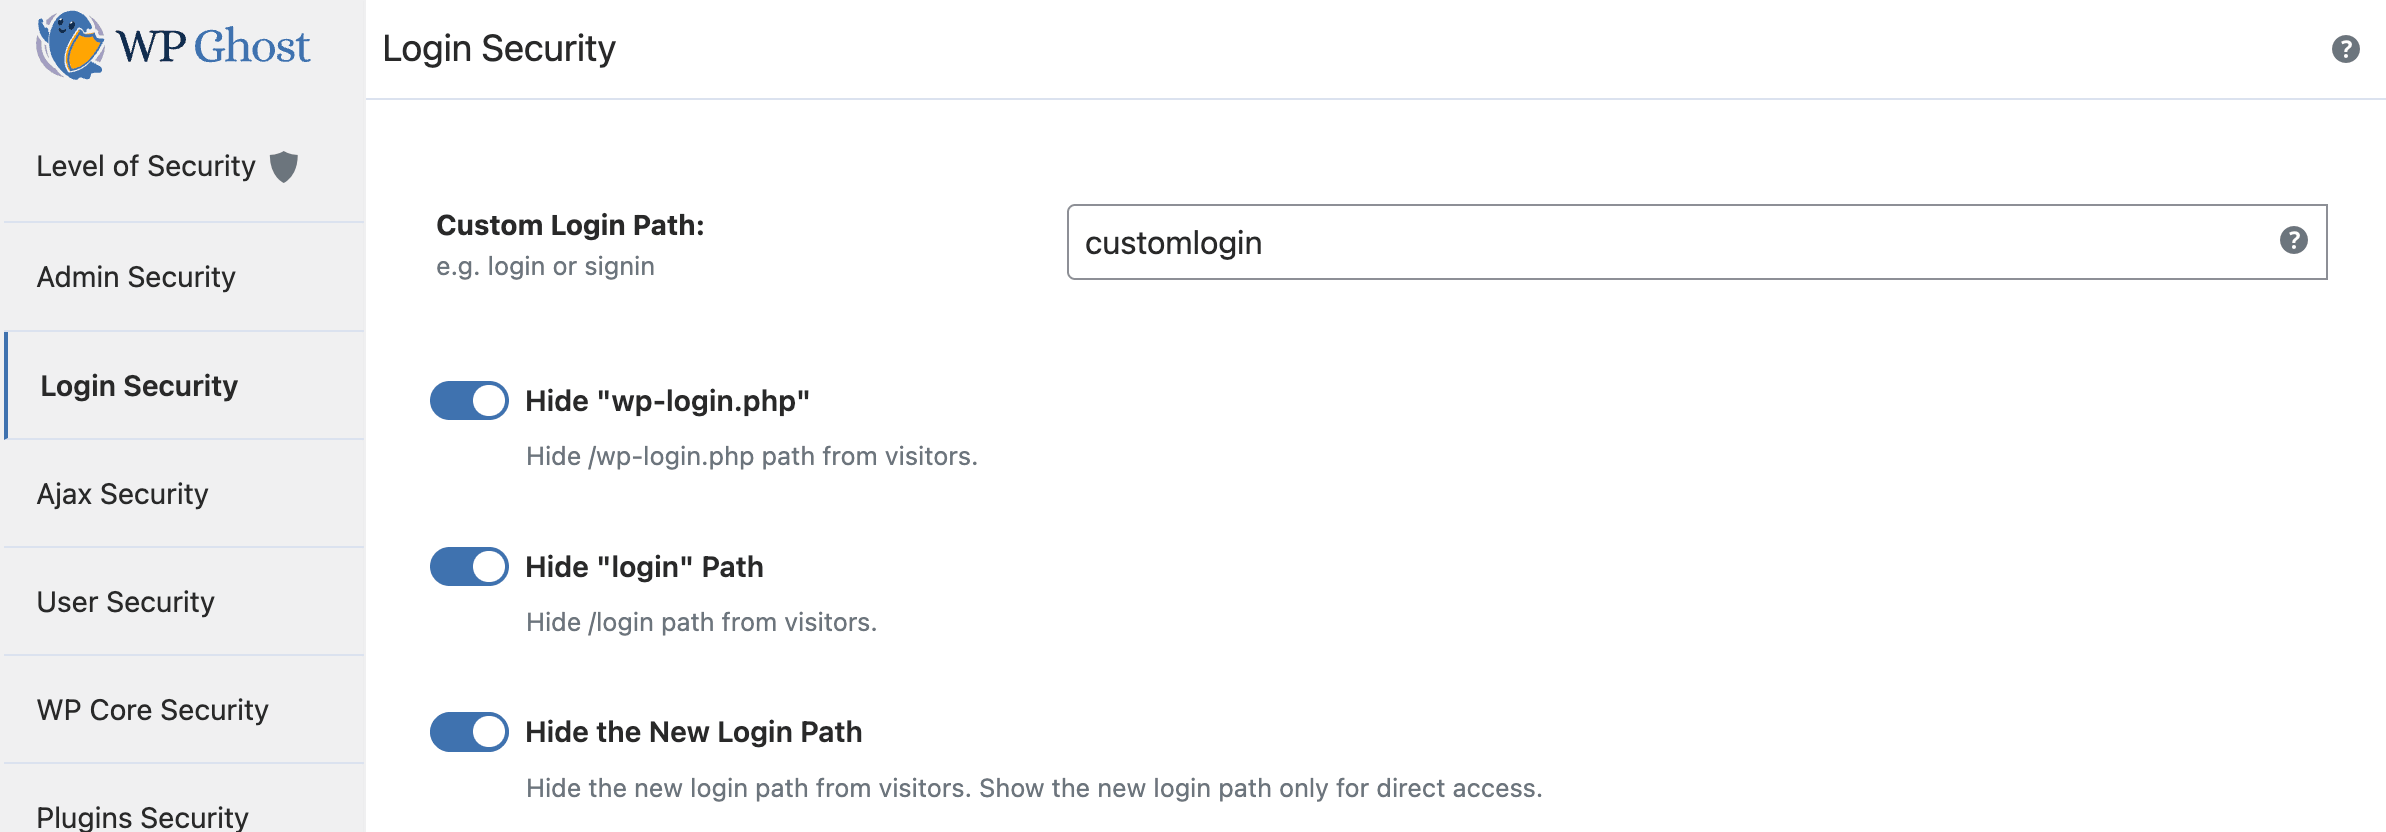2386x832 pixels.
Task: Click the question mark inside Custom Login Path field
Action: pyautogui.click(x=2295, y=241)
